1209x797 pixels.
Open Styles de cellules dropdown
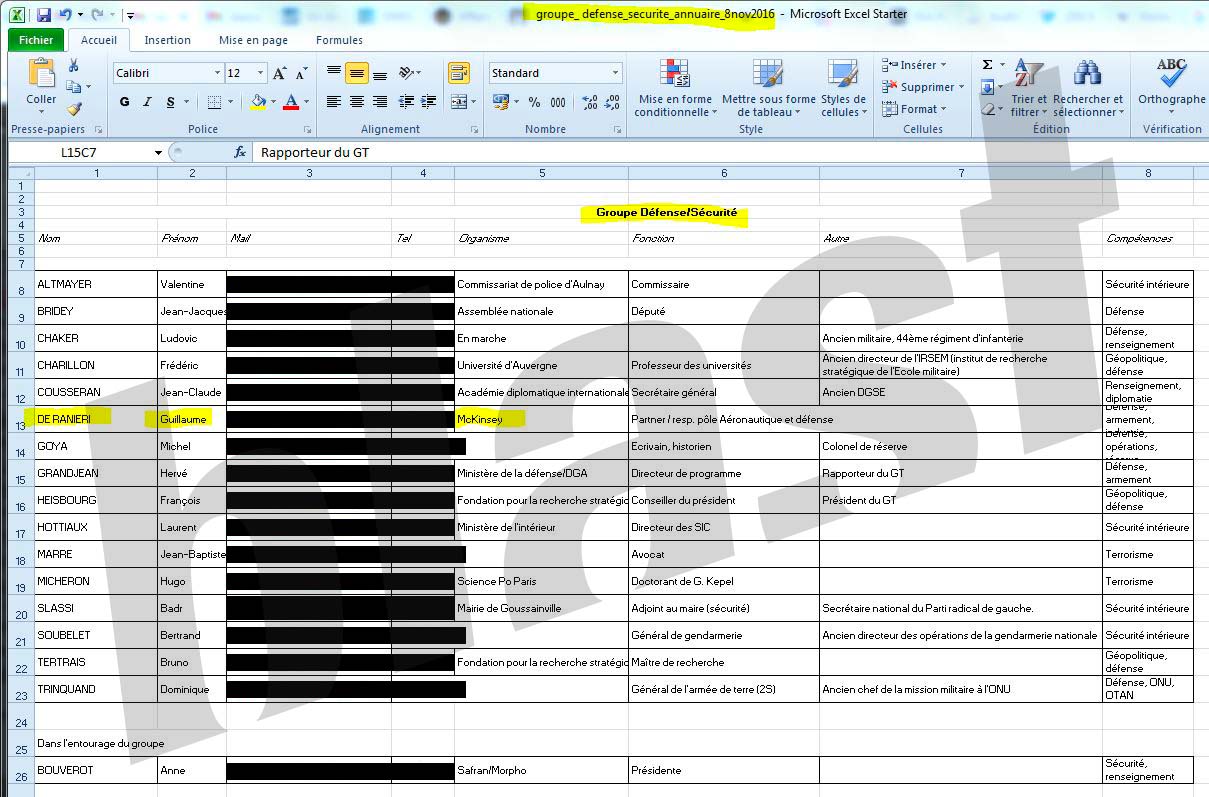tap(843, 88)
